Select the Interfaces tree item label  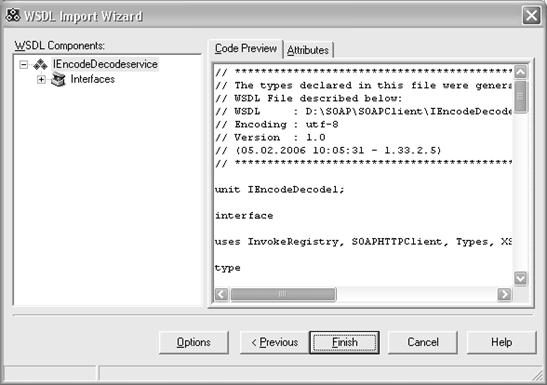click(x=92, y=79)
